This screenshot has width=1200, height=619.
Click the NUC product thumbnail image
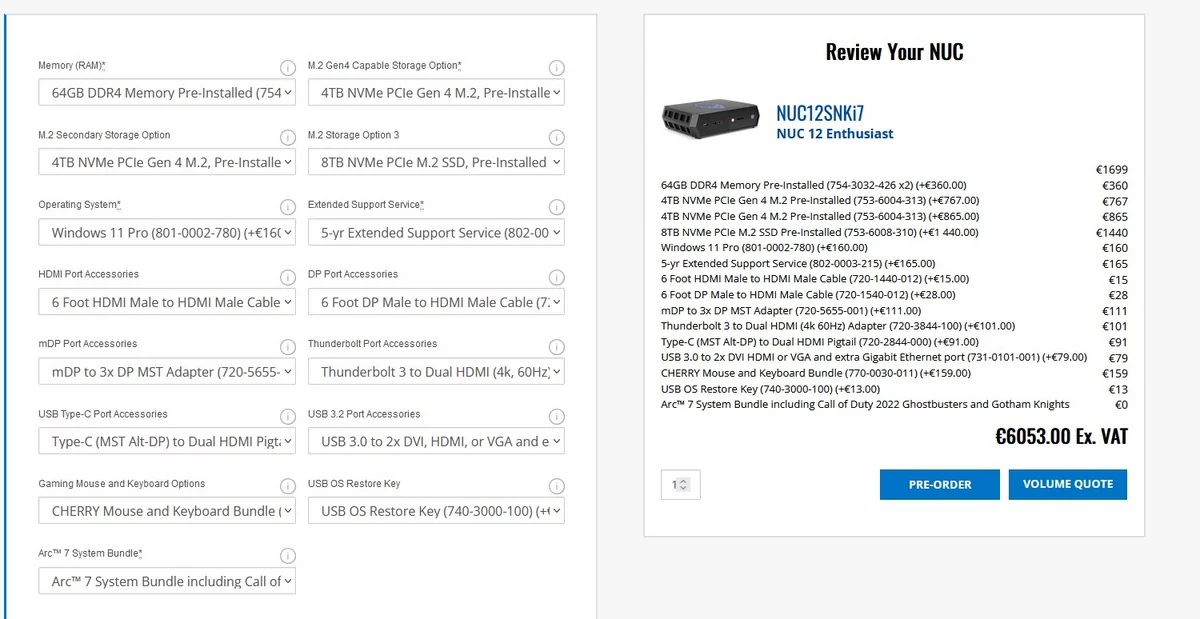click(712, 118)
